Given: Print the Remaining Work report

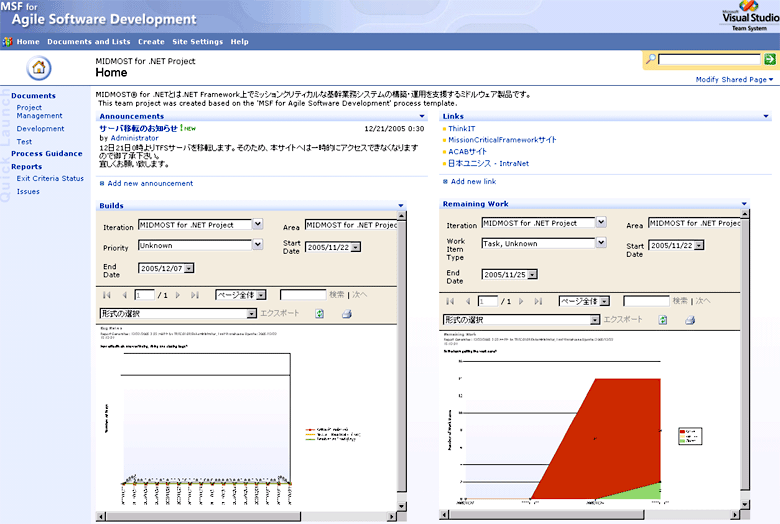Looking at the screenshot, I should click(690, 320).
